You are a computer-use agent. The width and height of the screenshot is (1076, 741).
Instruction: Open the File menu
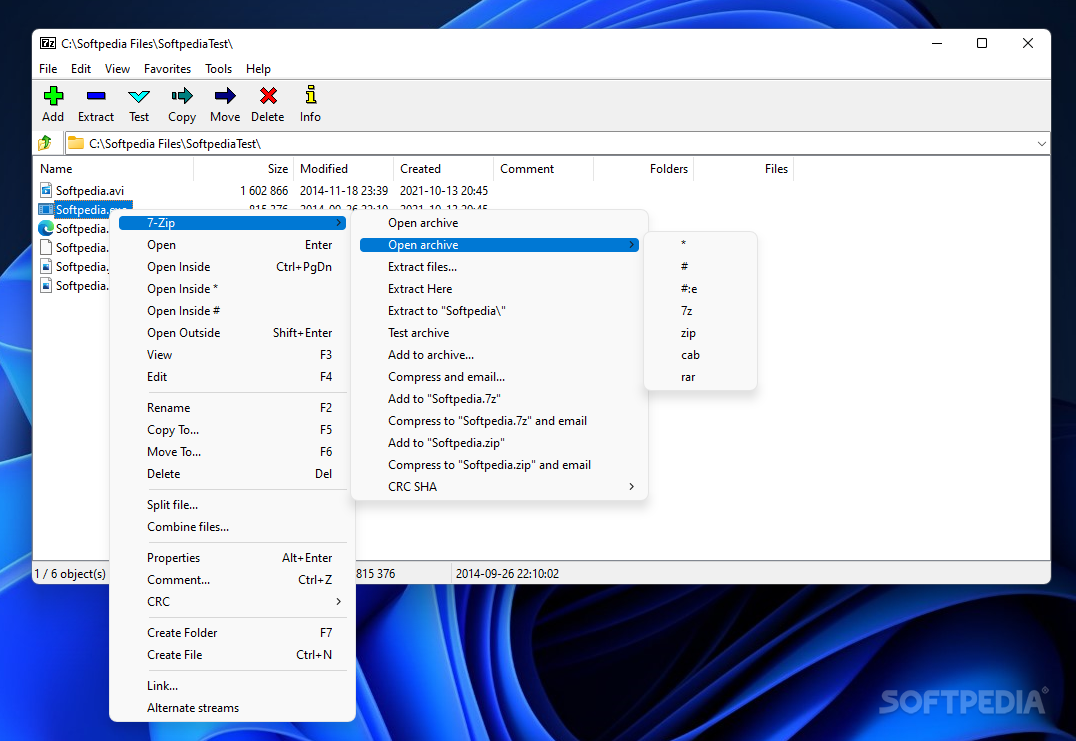coord(48,69)
